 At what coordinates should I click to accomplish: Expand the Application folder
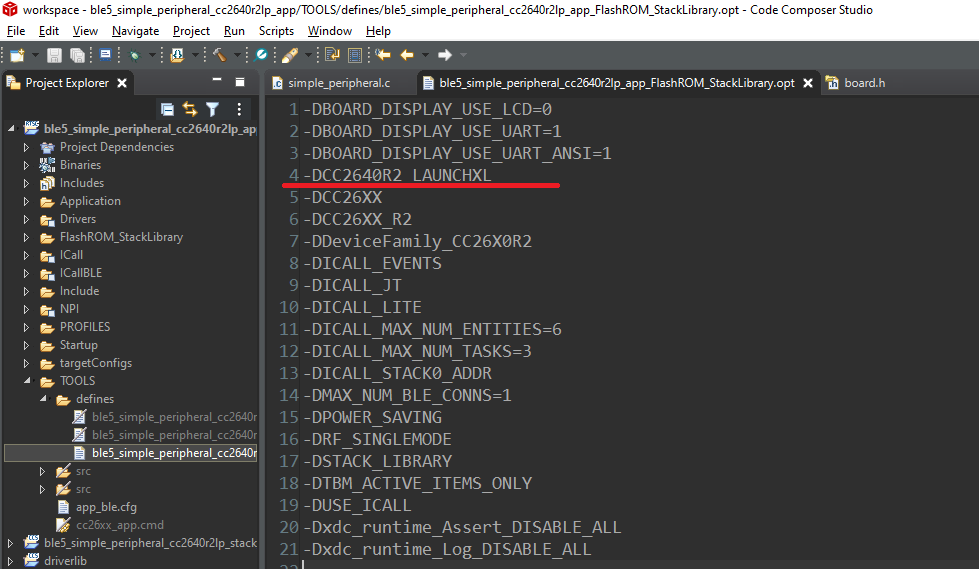tap(26, 201)
